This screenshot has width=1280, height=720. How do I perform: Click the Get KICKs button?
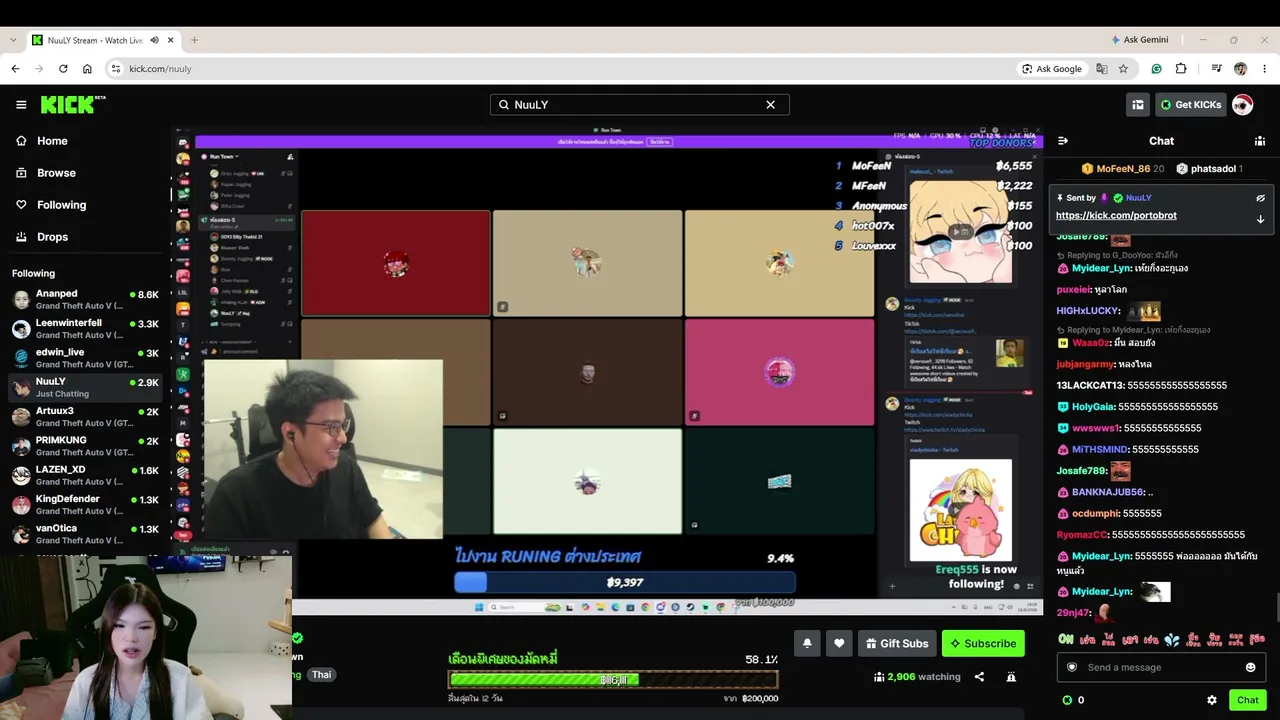[1190, 104]
